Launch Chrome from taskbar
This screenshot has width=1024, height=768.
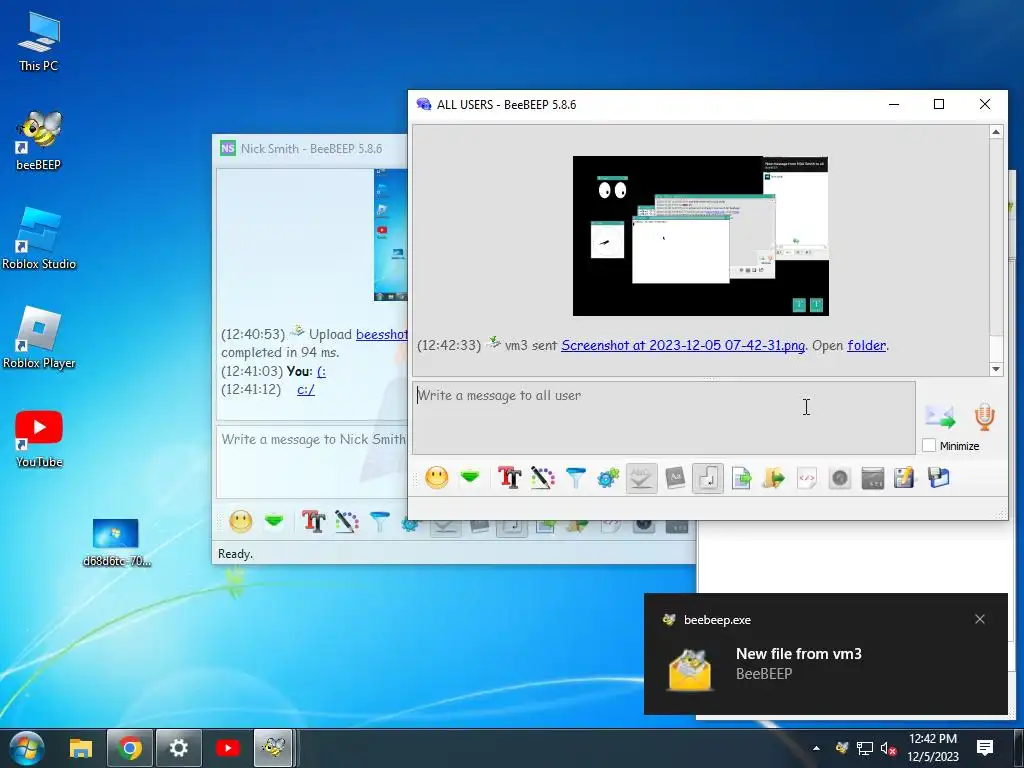pos(129,748)
